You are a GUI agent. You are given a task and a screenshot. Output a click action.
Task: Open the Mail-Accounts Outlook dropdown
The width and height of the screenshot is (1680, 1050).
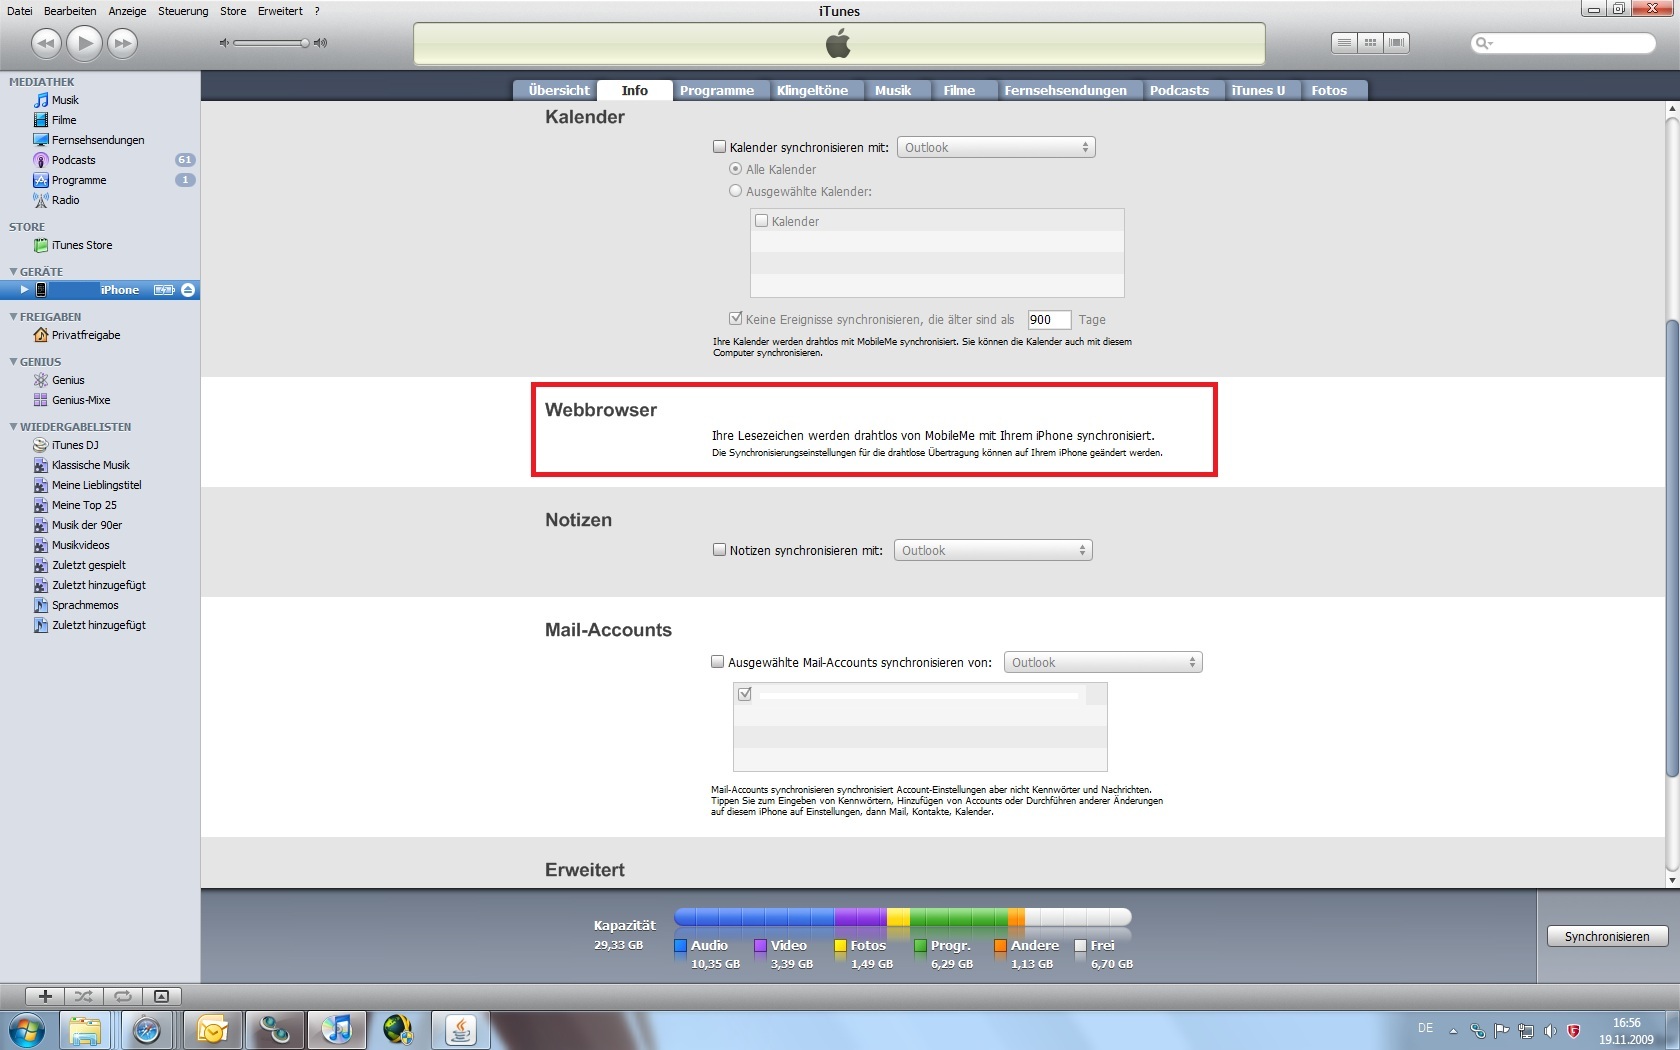tap(1102, 663)
